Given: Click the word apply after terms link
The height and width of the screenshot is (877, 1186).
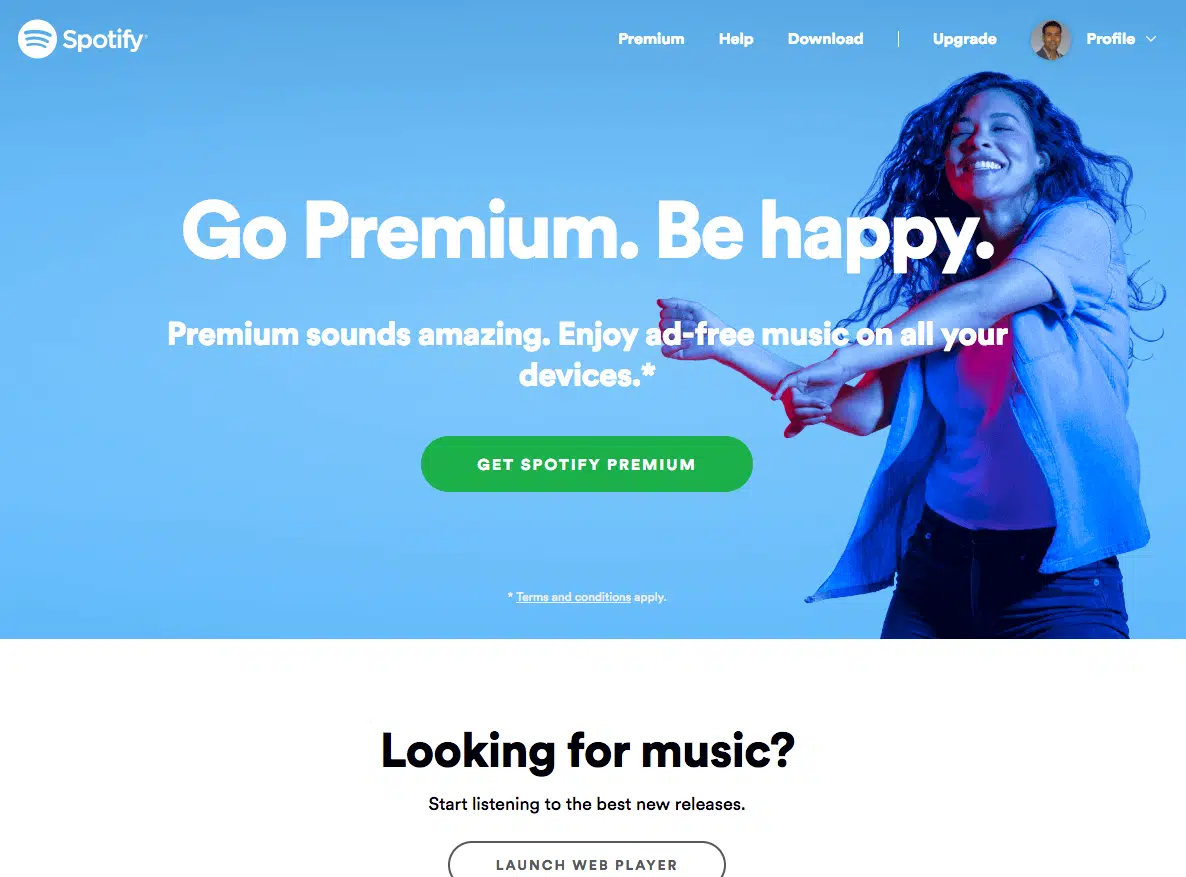Looking at the screenshot, I should point(650,597).
